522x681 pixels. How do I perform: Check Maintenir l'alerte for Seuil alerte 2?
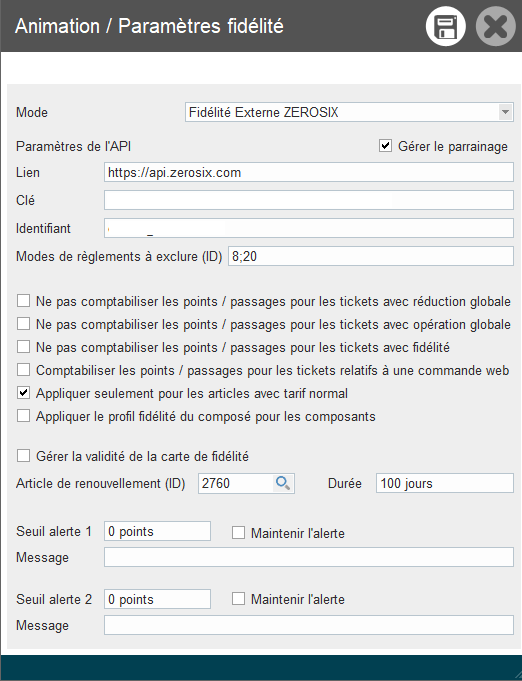click(x=238, y=599)
